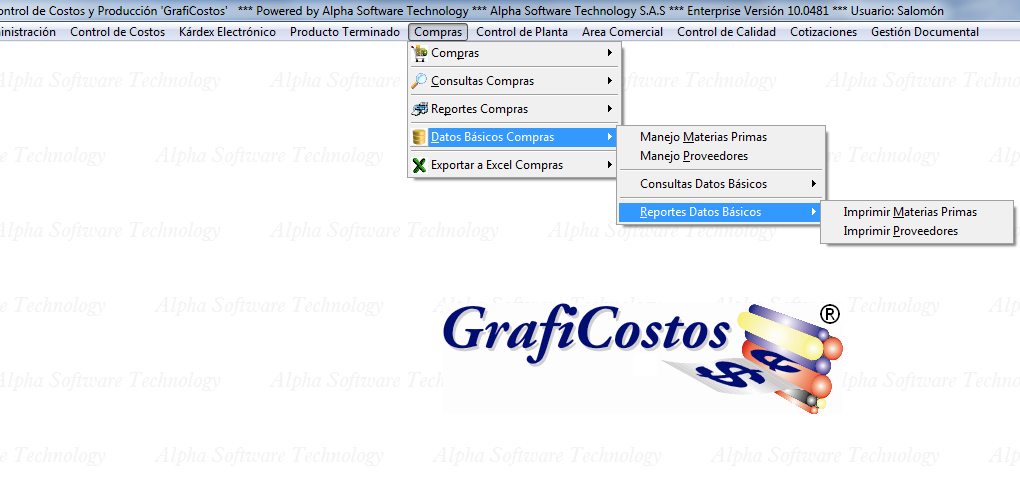
Task: Click the Excel icon for Exportar a Excel
Action: click(420, 165)
